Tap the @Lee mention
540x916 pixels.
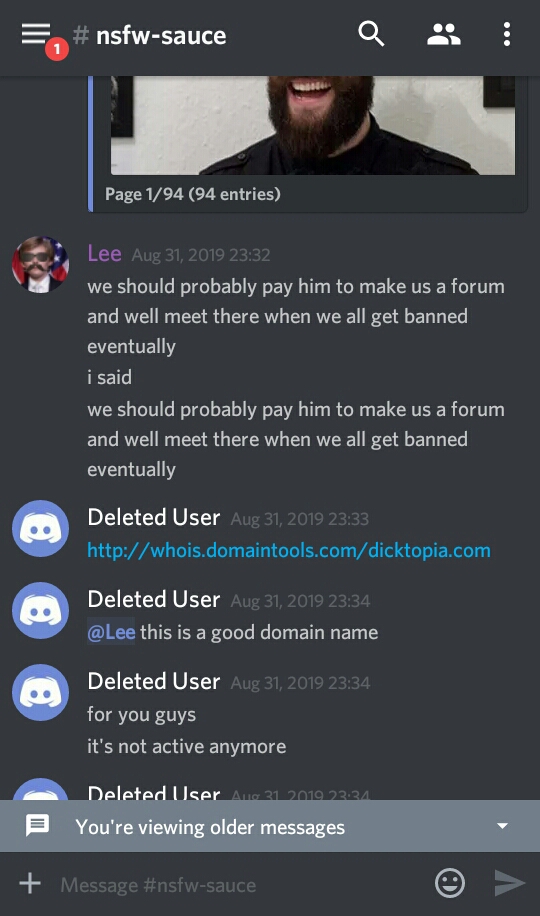pos(111,632)
